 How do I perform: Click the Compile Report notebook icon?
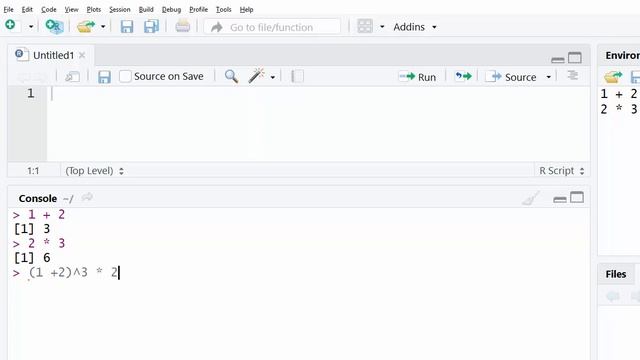297,76
